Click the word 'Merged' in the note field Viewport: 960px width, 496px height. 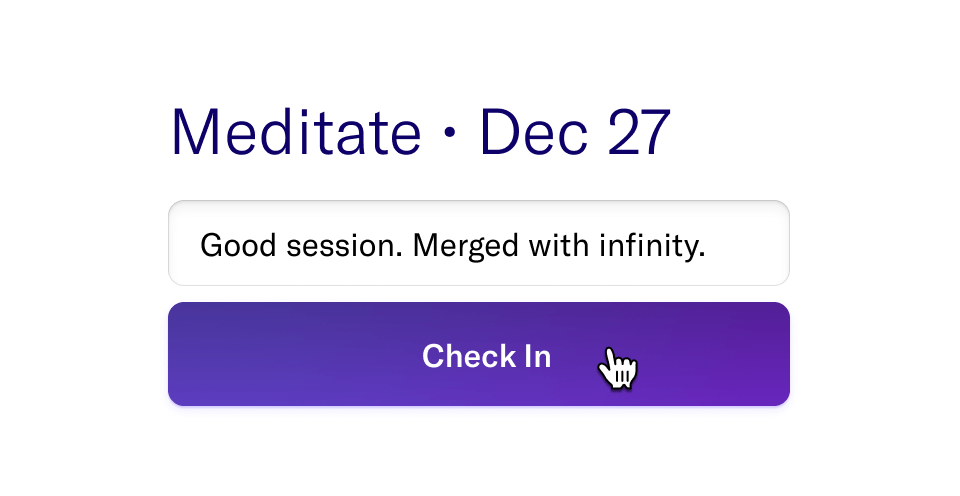pyautogui.click(x=466, y=246)
